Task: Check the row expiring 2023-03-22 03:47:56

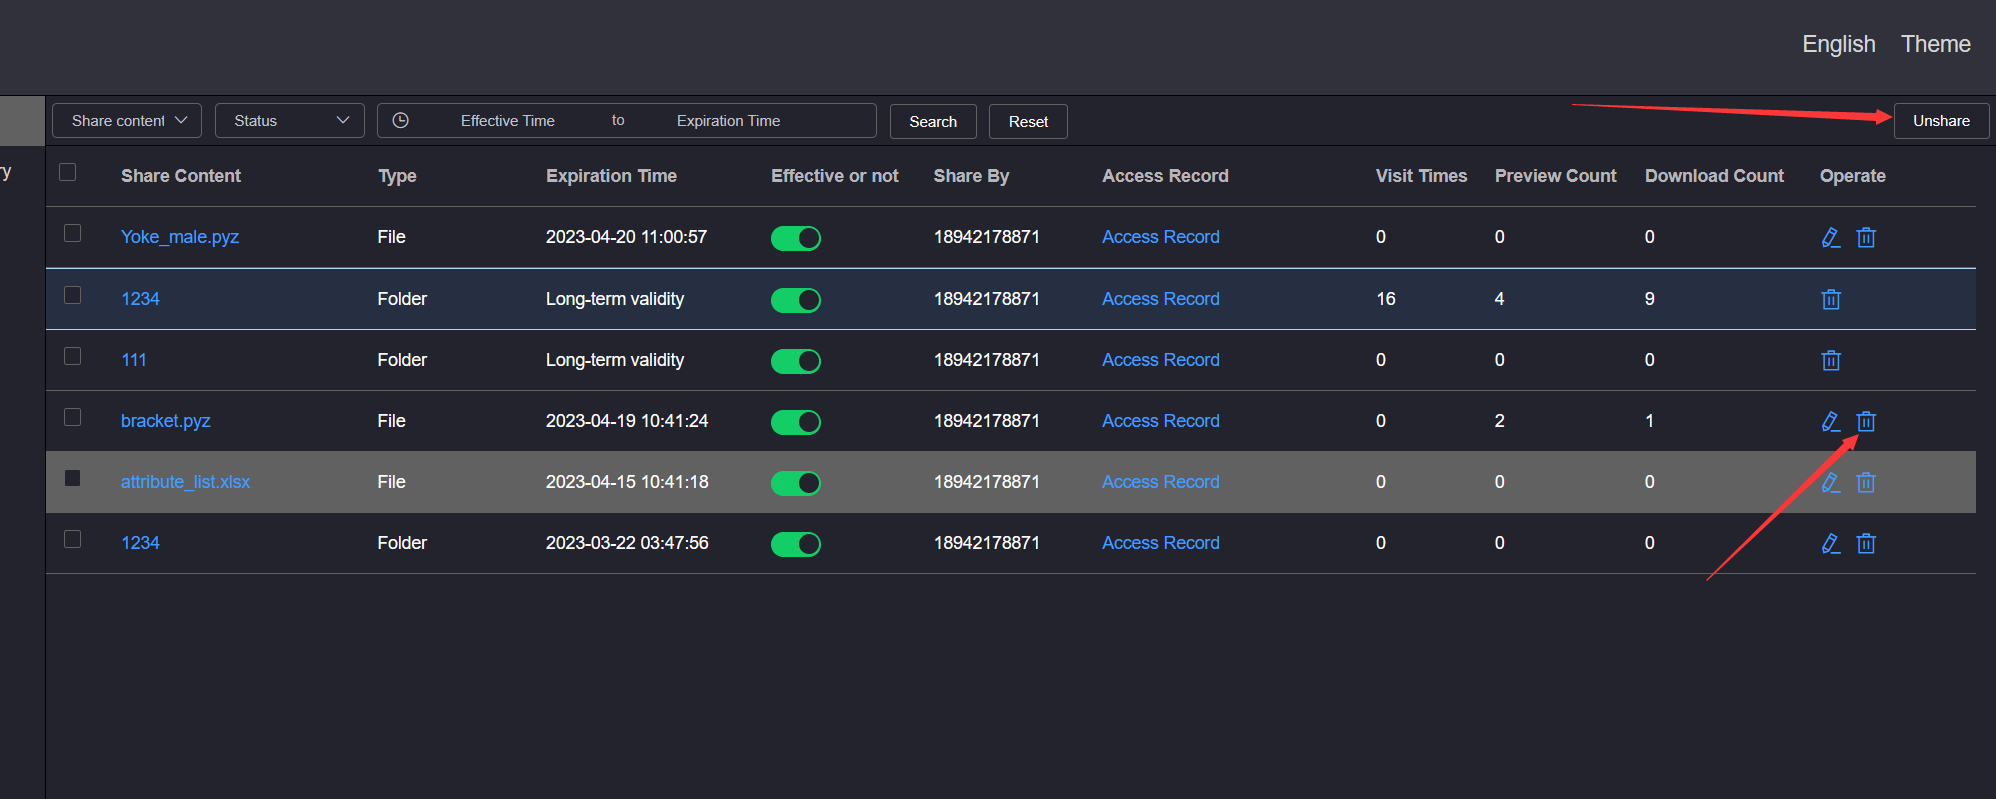Action: 72,539
